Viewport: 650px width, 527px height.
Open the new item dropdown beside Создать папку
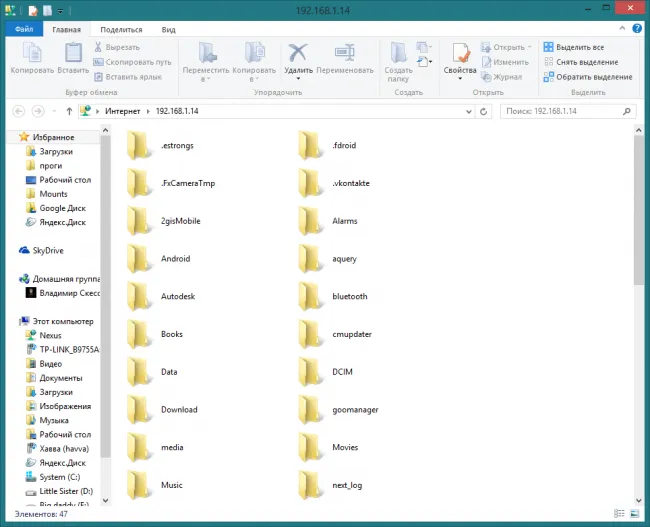424,47
